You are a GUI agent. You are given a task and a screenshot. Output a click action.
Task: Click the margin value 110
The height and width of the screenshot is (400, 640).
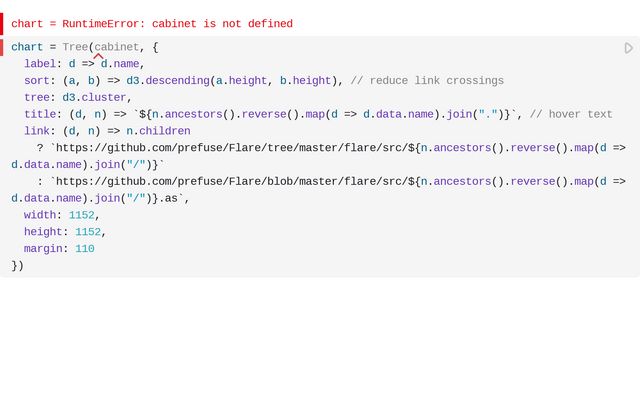tap(85, 249)
